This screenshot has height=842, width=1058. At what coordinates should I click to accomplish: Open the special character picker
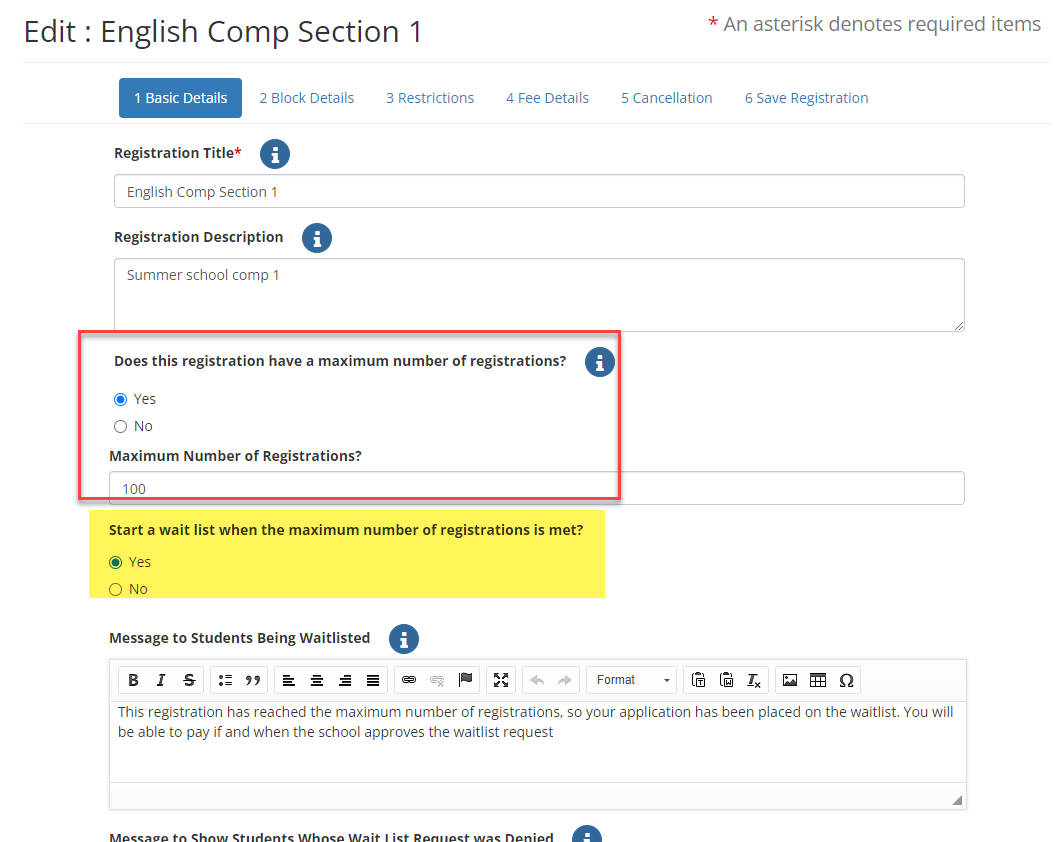[x=846, y=680]
